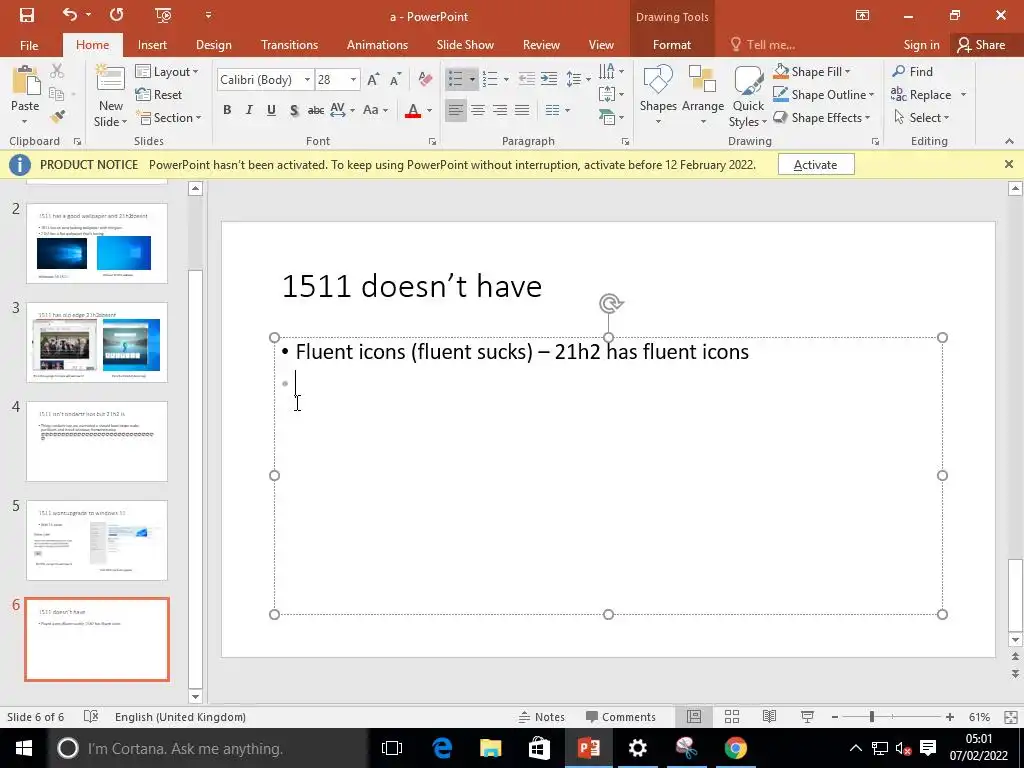Increase font size with large A icon
This screenshot has width=1024, height=768.
(373, 80)
